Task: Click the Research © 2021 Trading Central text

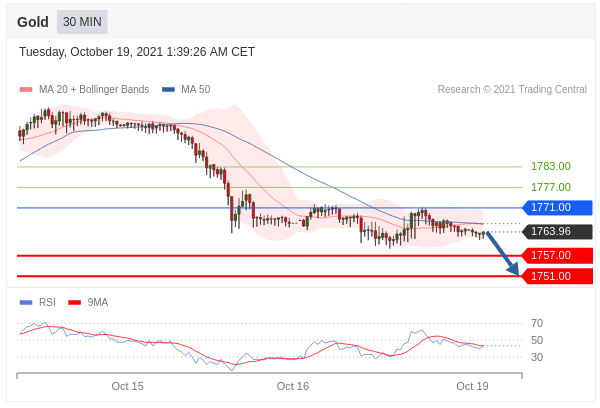Action: coord(512,90)
